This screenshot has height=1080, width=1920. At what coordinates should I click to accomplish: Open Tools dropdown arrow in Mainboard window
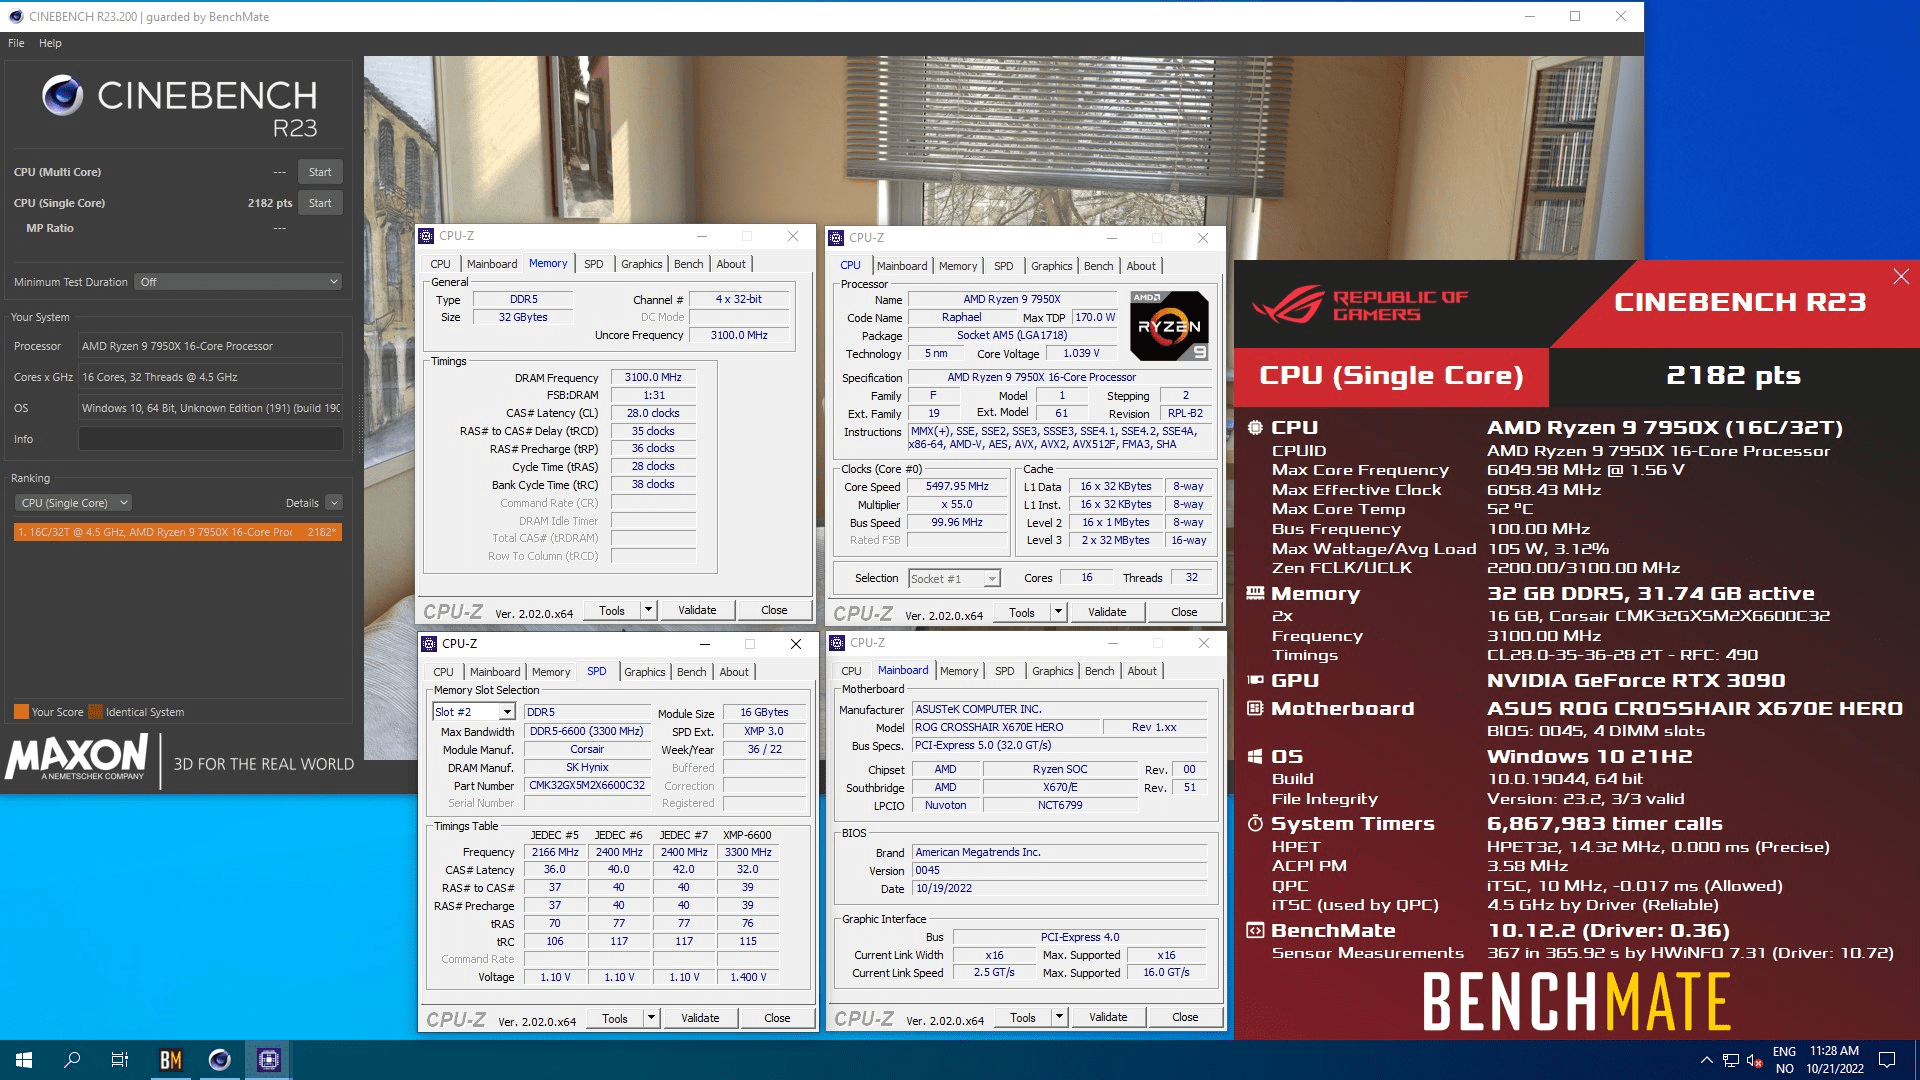coord(1059,1017)
